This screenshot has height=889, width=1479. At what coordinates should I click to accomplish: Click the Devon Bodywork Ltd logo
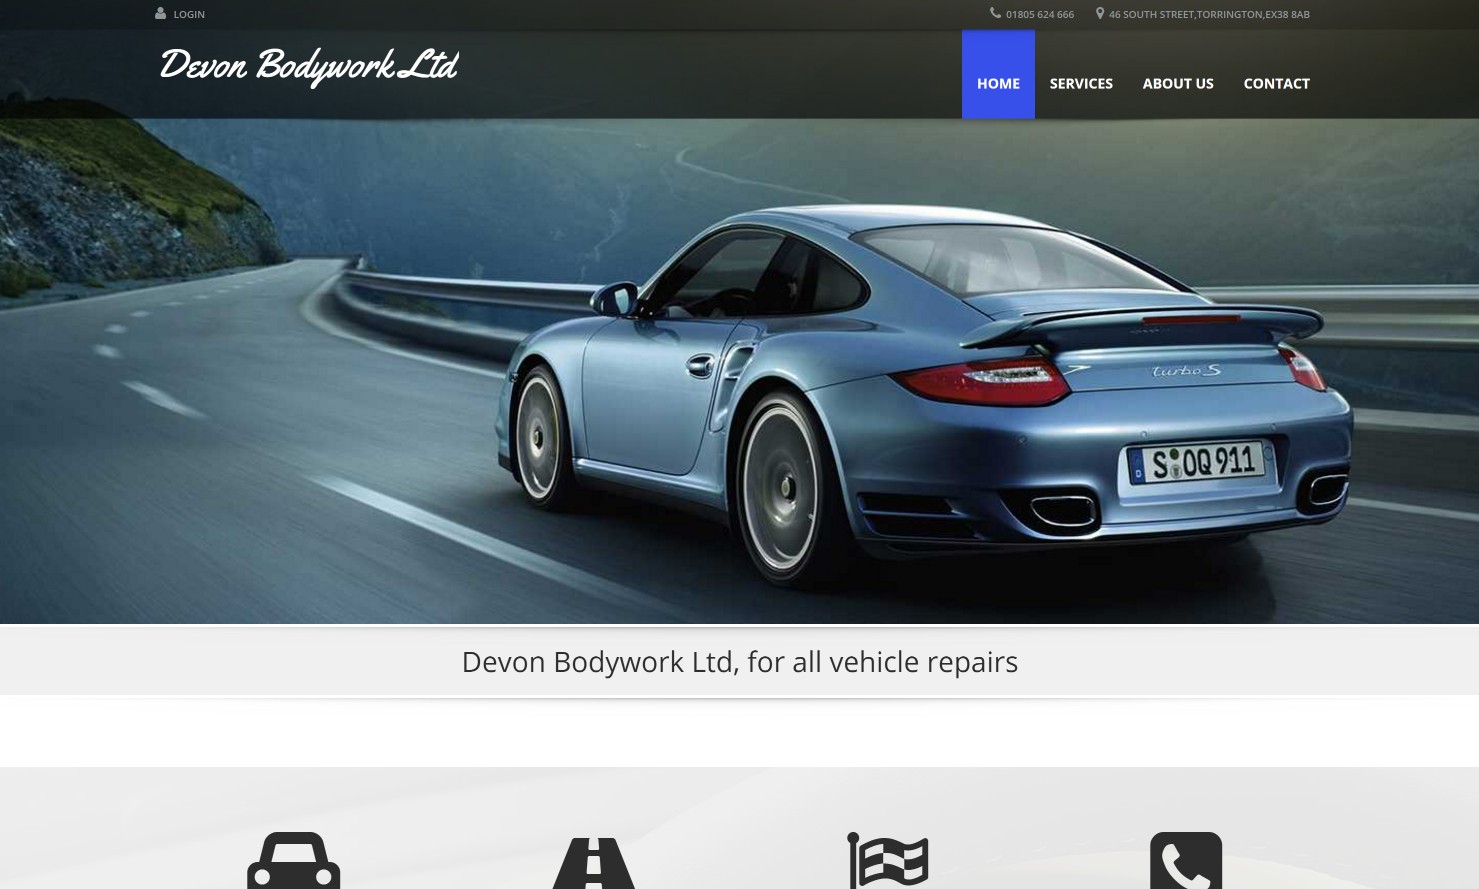point(308,66)
